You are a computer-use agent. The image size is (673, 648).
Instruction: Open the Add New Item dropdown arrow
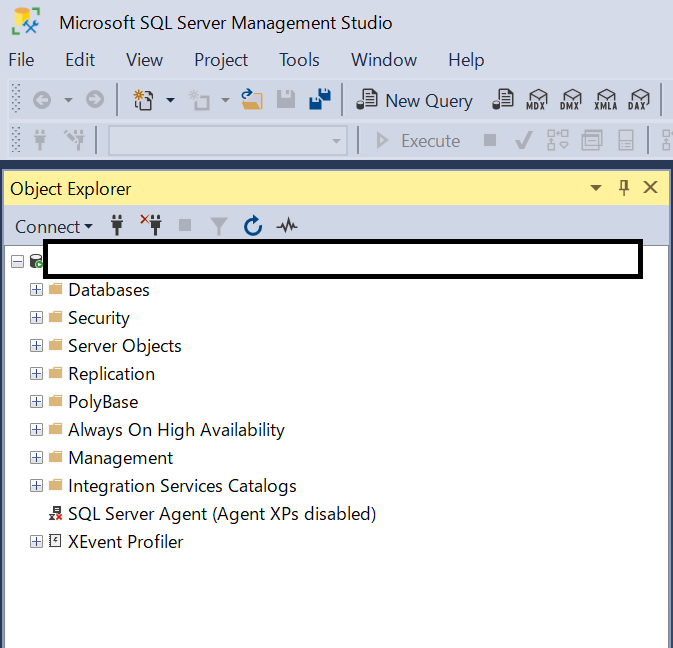coord(225,100)
